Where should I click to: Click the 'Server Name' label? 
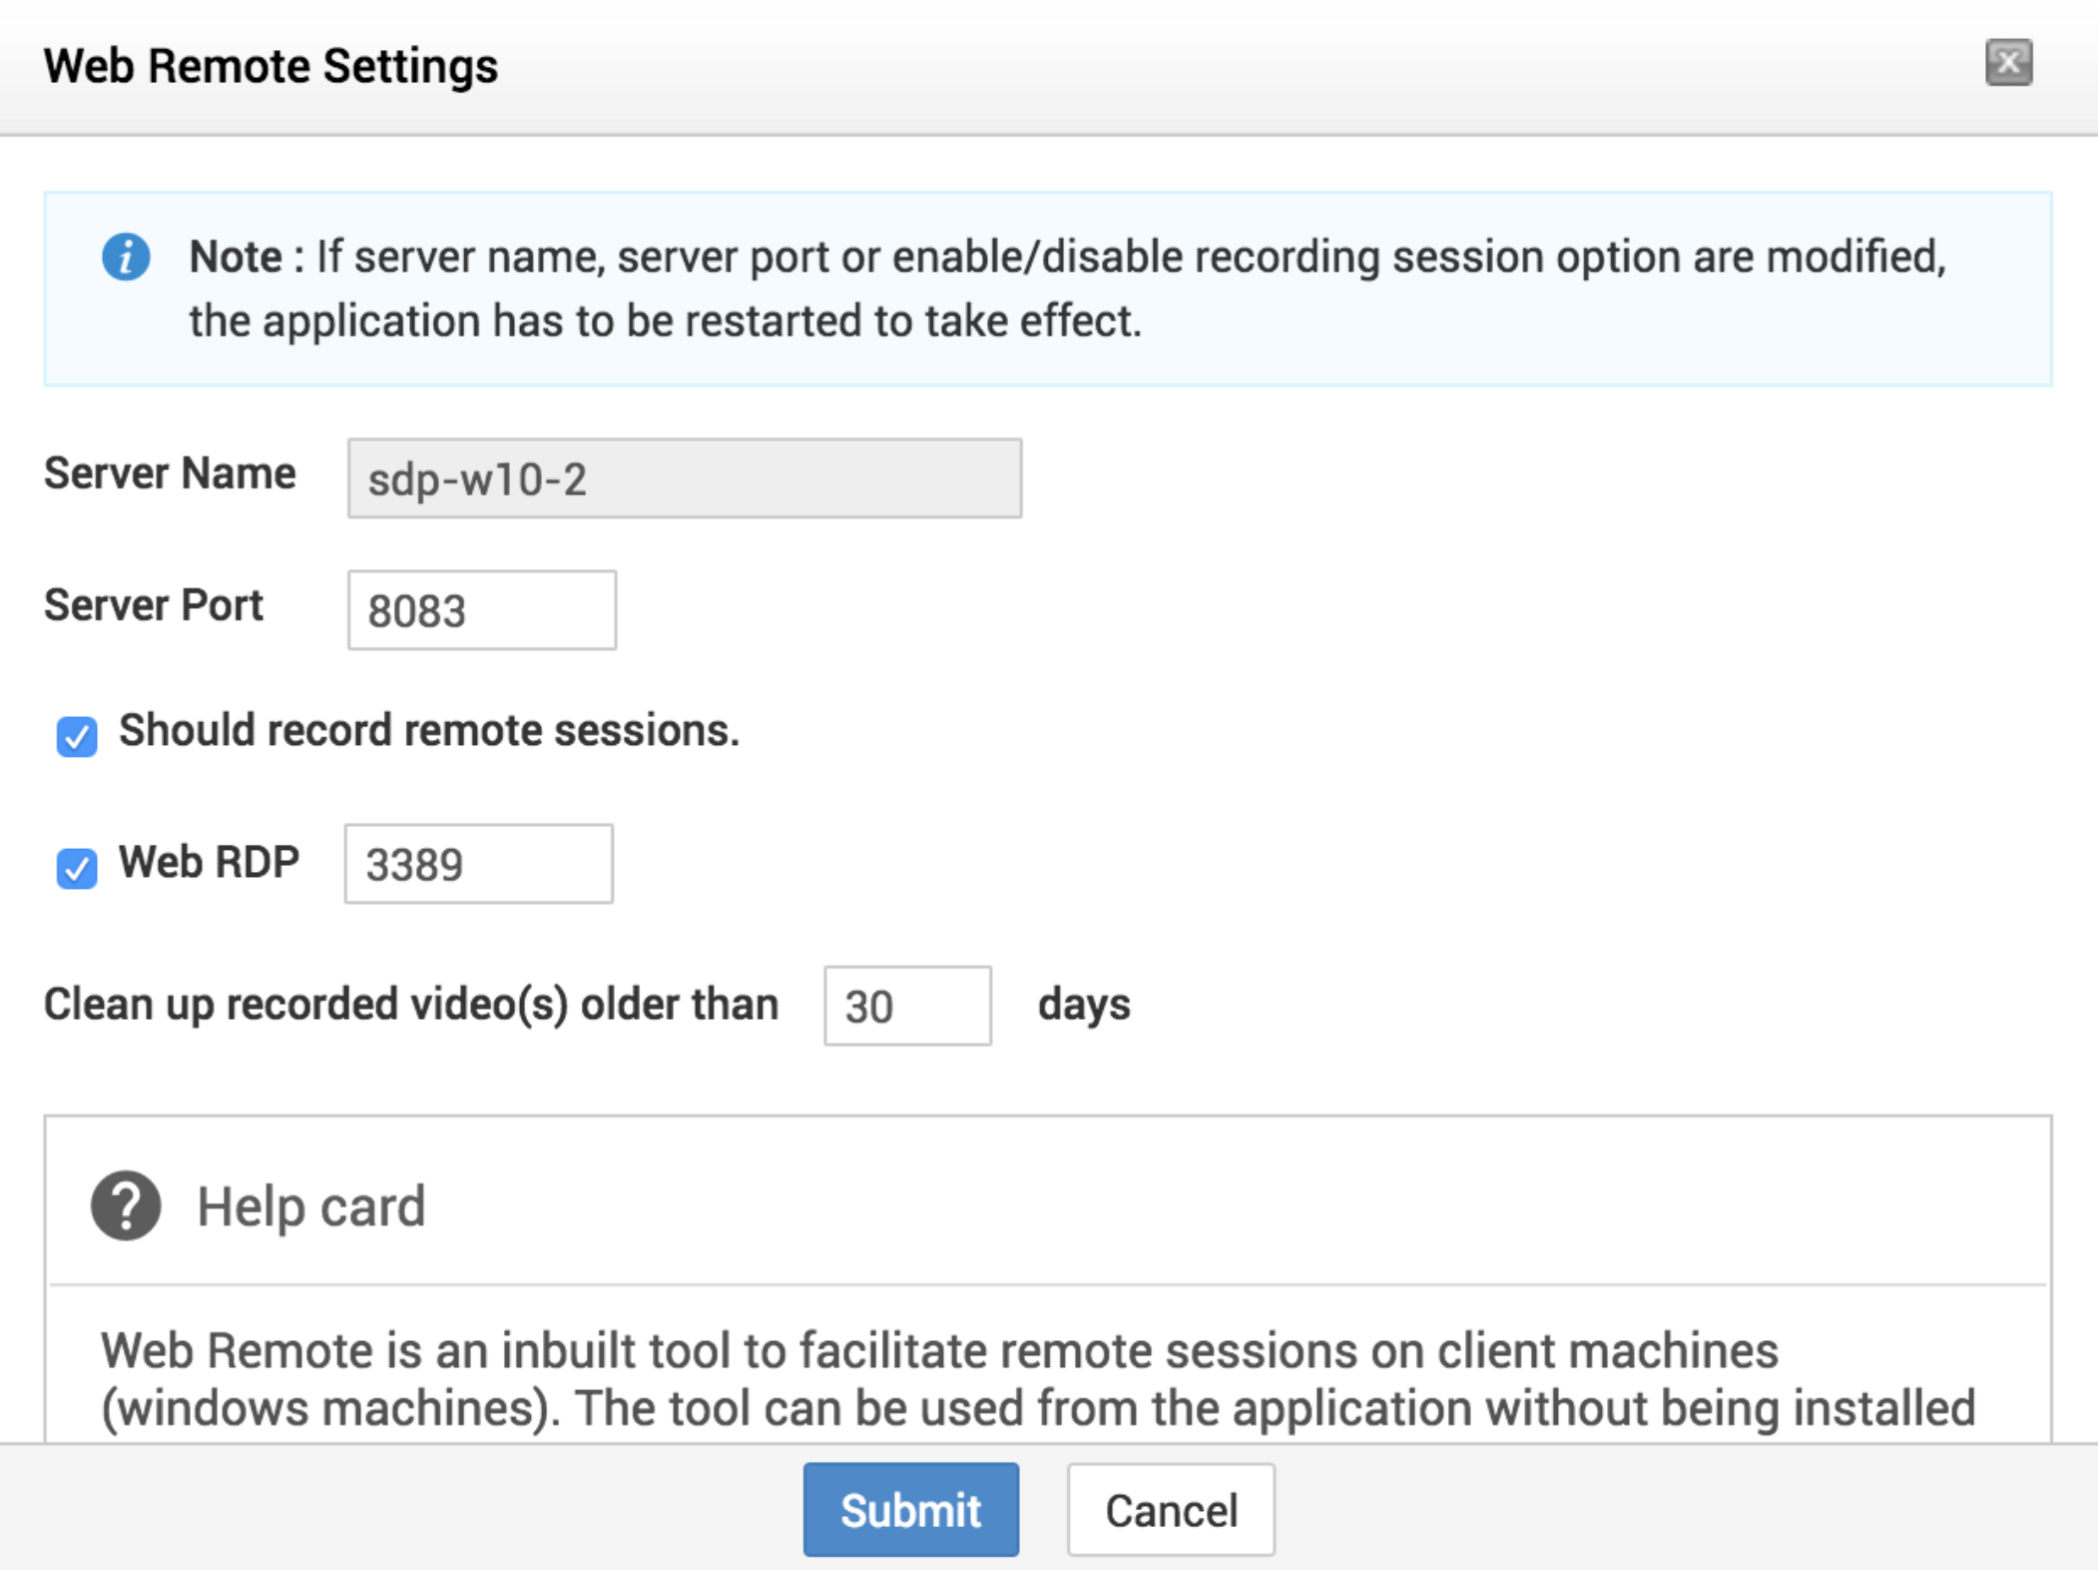[170, 474]
